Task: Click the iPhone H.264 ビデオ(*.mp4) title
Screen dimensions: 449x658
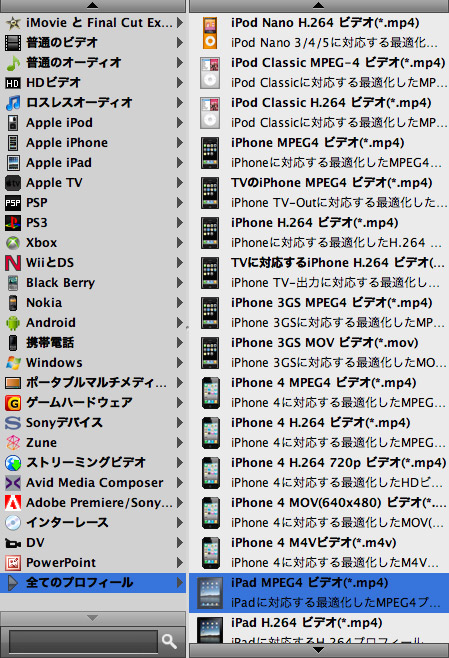Action: pos(314,223)
